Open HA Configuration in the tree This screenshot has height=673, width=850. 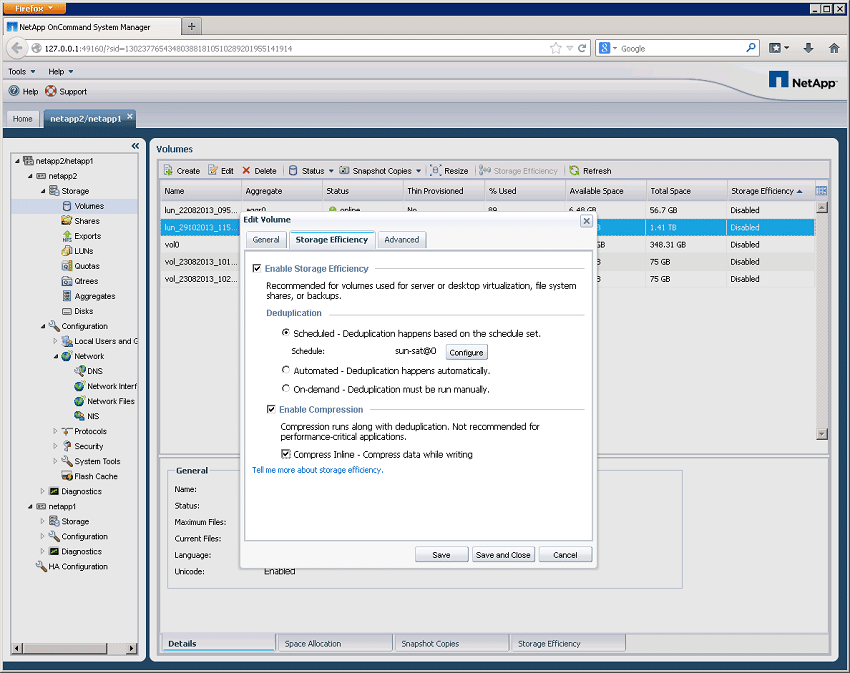coord(78,566)
